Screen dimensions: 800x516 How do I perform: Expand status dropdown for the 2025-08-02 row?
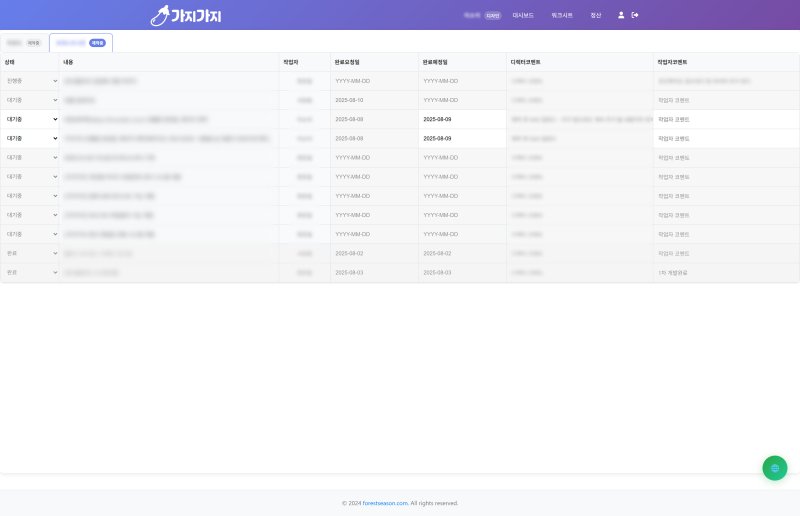point(30,253)
